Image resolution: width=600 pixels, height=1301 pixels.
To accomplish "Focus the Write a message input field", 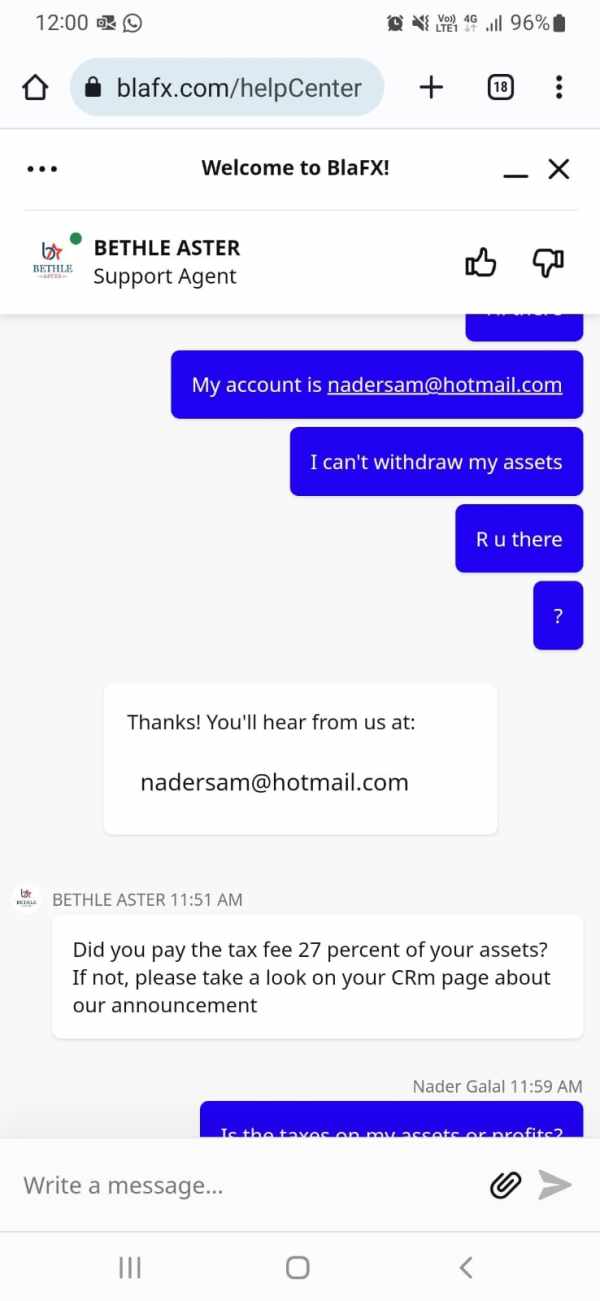I will pyautogui.click(x=250, y=1186).
